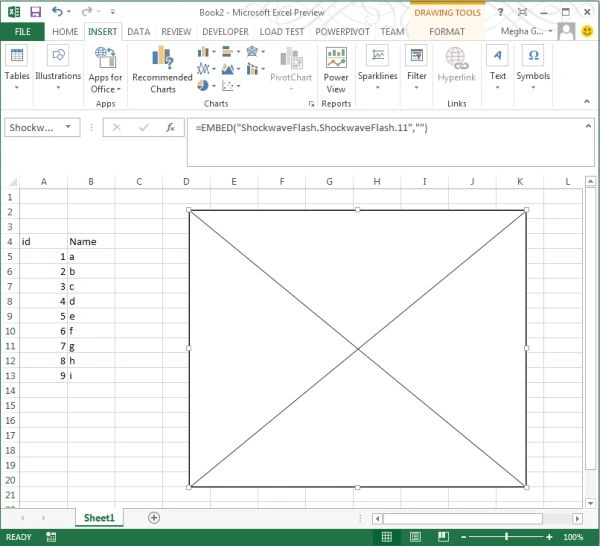Insert a bar chart
Viewport: 600px width, 546px height.
231,52
